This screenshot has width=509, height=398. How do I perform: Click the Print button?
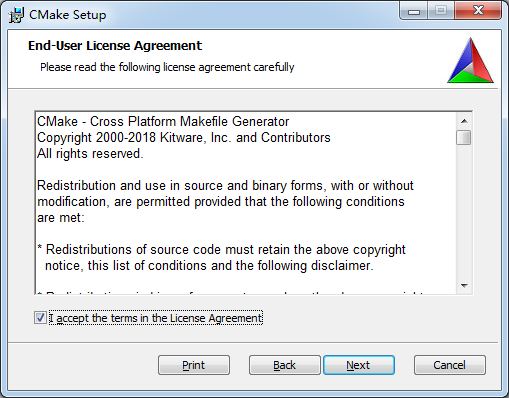tap(194, 365)
